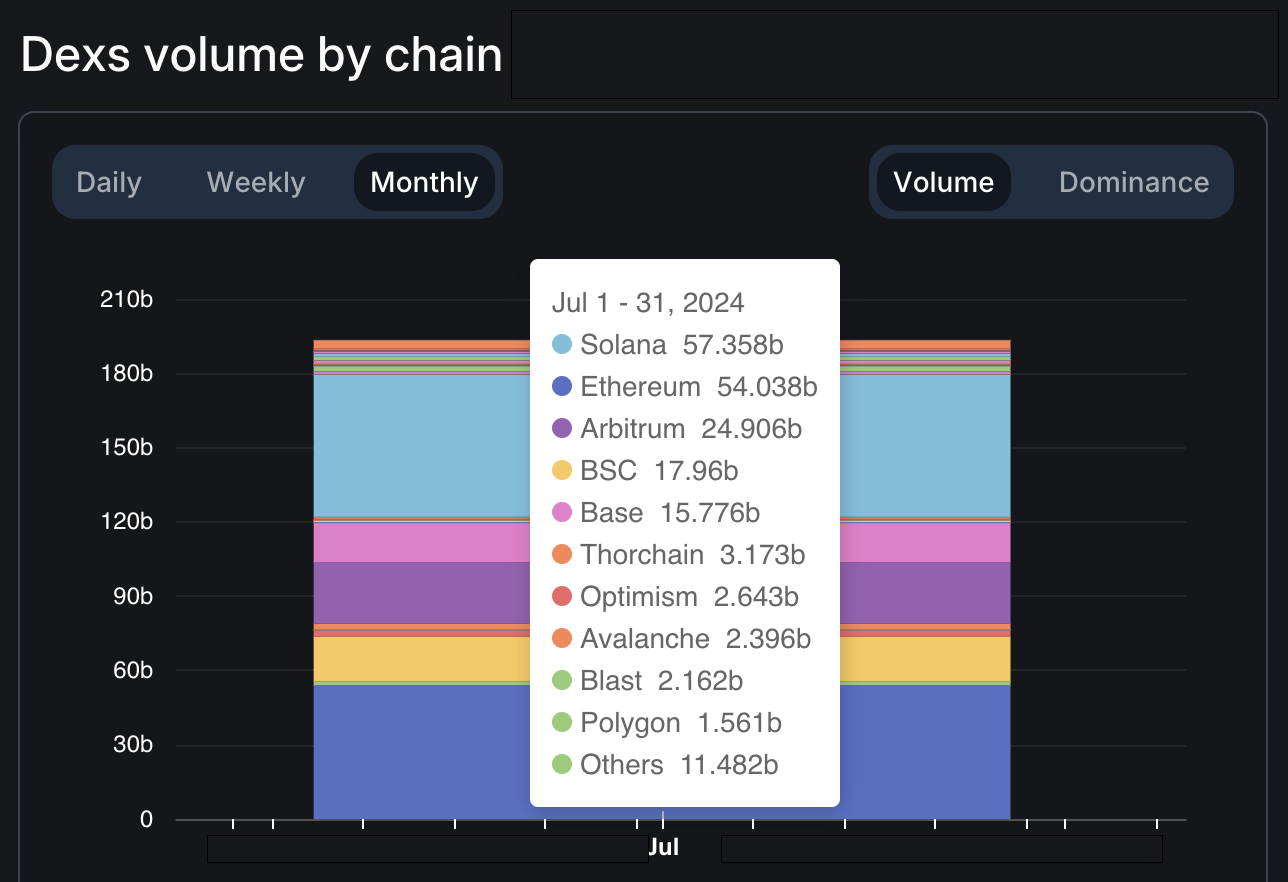Click the pink Base bar segment
This screenshot has width=1288, height=882.
coord(420,542)
